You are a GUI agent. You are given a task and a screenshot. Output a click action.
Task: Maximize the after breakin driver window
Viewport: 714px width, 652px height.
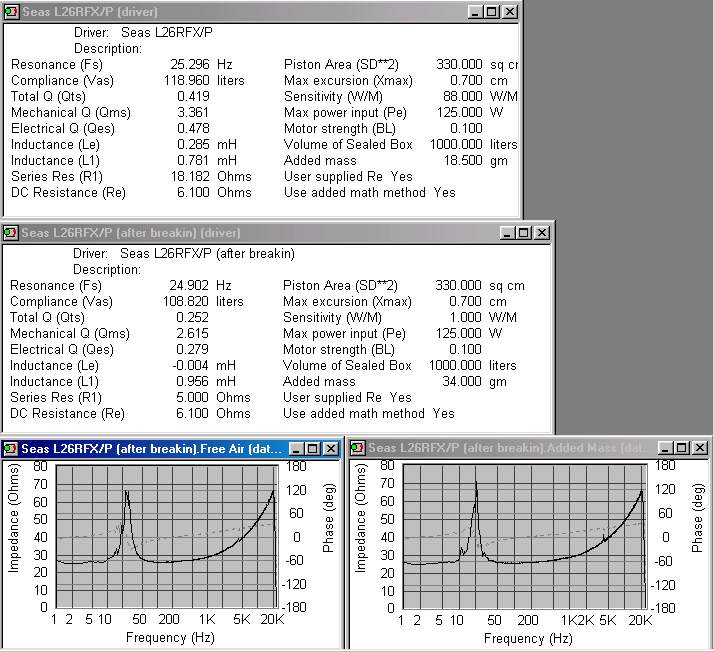524,233
